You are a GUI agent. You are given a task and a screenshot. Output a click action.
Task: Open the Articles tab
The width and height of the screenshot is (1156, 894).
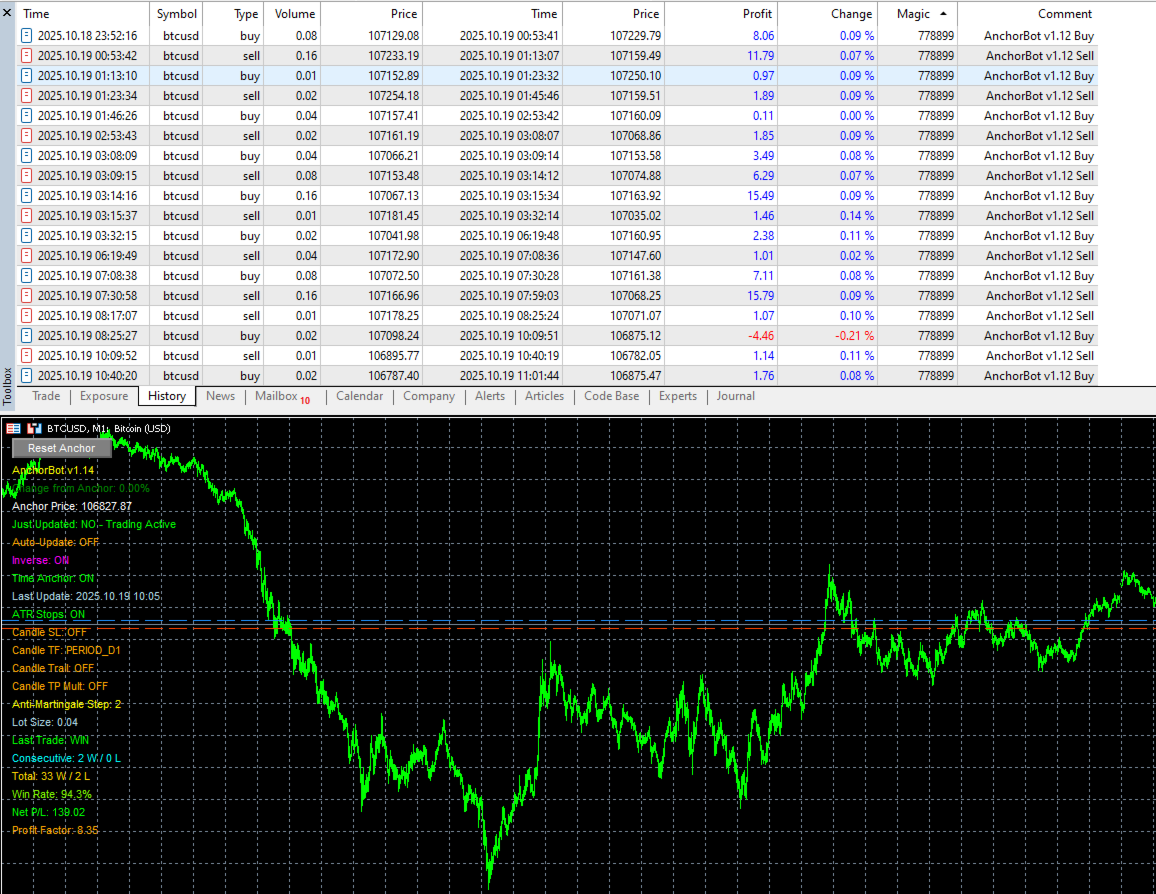(544, 396)
